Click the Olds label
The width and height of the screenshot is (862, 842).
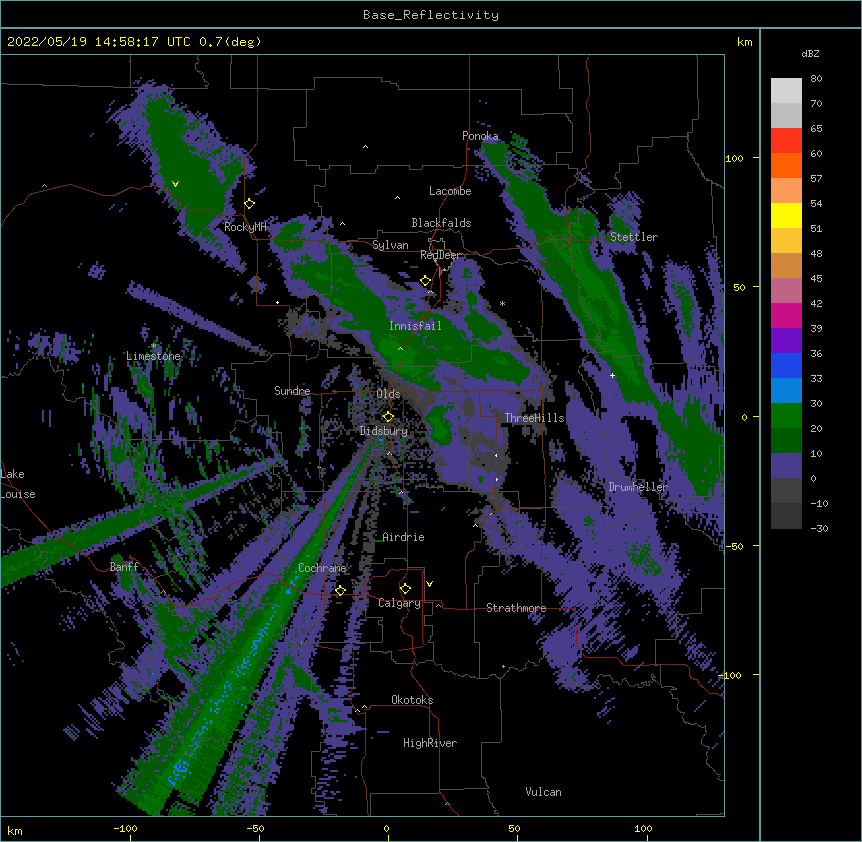(388, 394)
